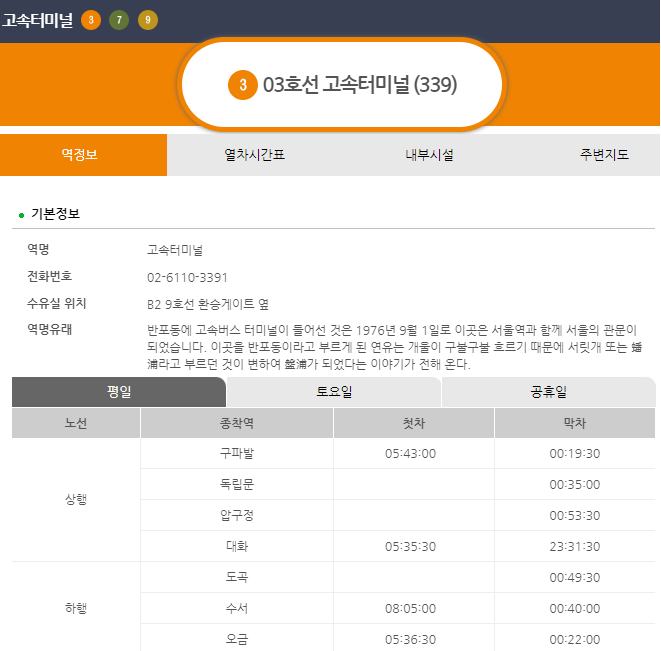The width and height of the screenshot is (661, 651).
Task: Click the 대화 destination cell
Action: (x=237, y=546)
